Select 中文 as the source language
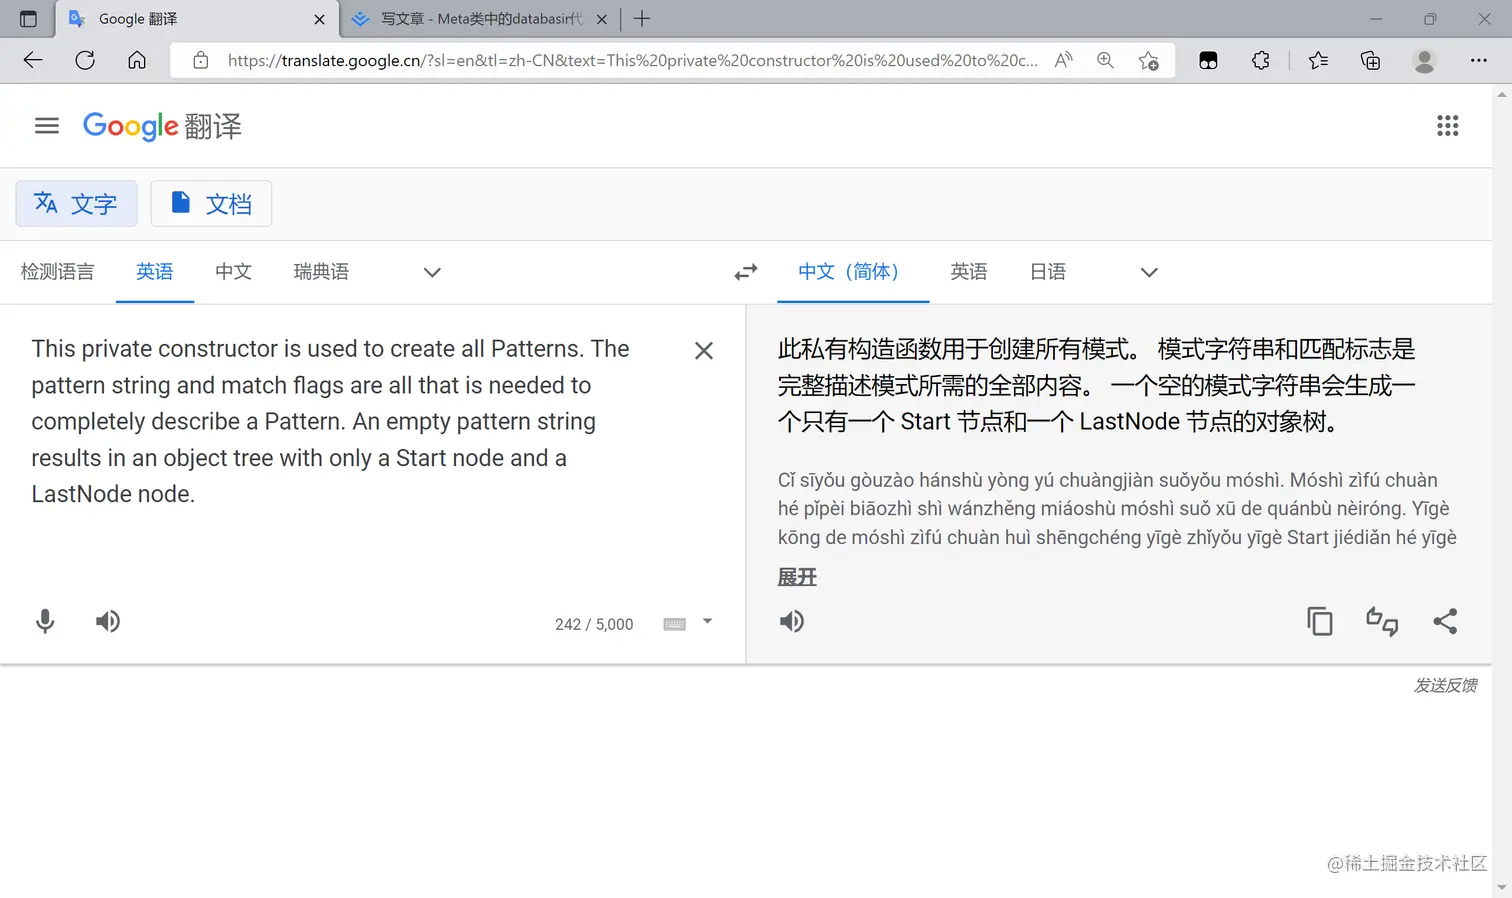 (233, 272)
